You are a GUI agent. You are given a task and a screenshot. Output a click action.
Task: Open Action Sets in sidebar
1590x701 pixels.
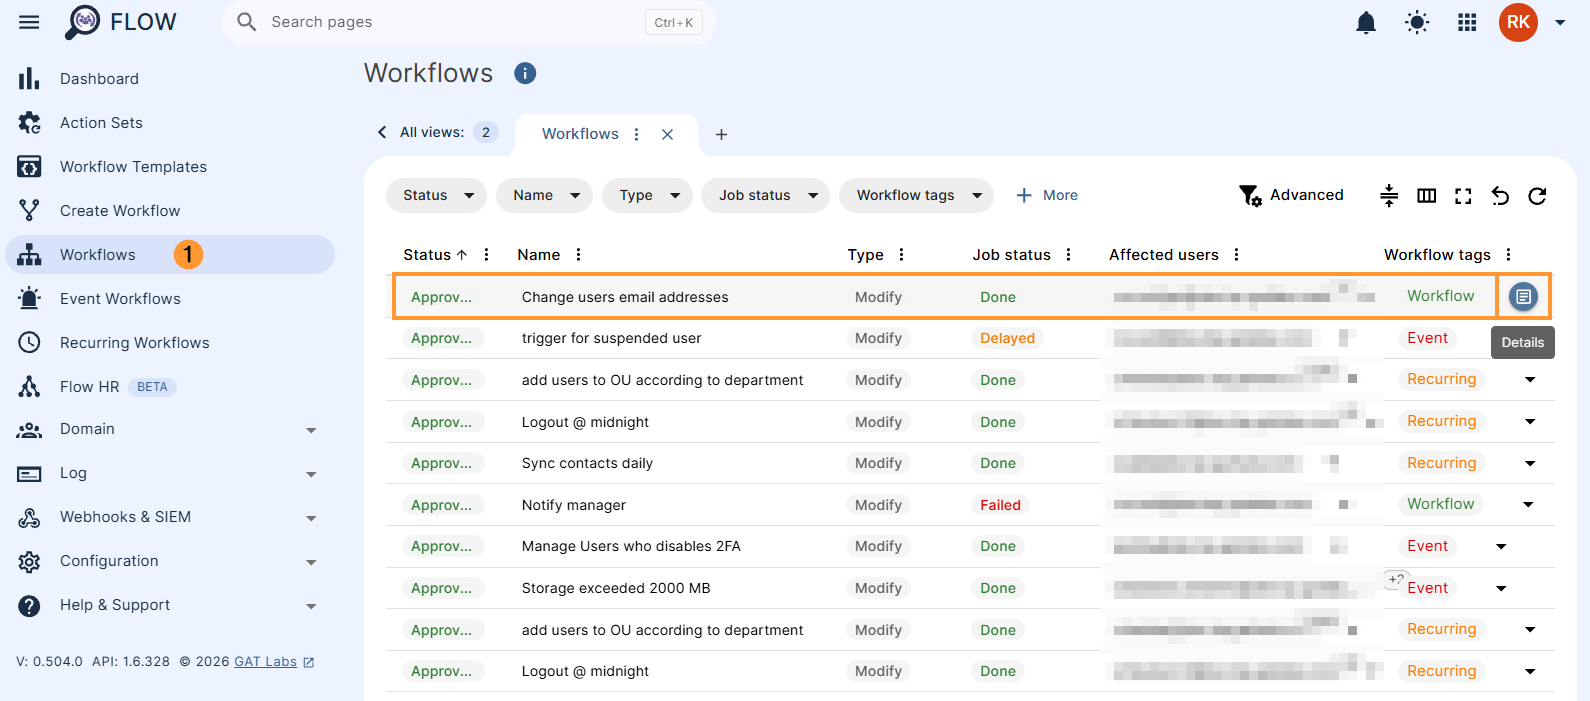click(x=170, y=122)
